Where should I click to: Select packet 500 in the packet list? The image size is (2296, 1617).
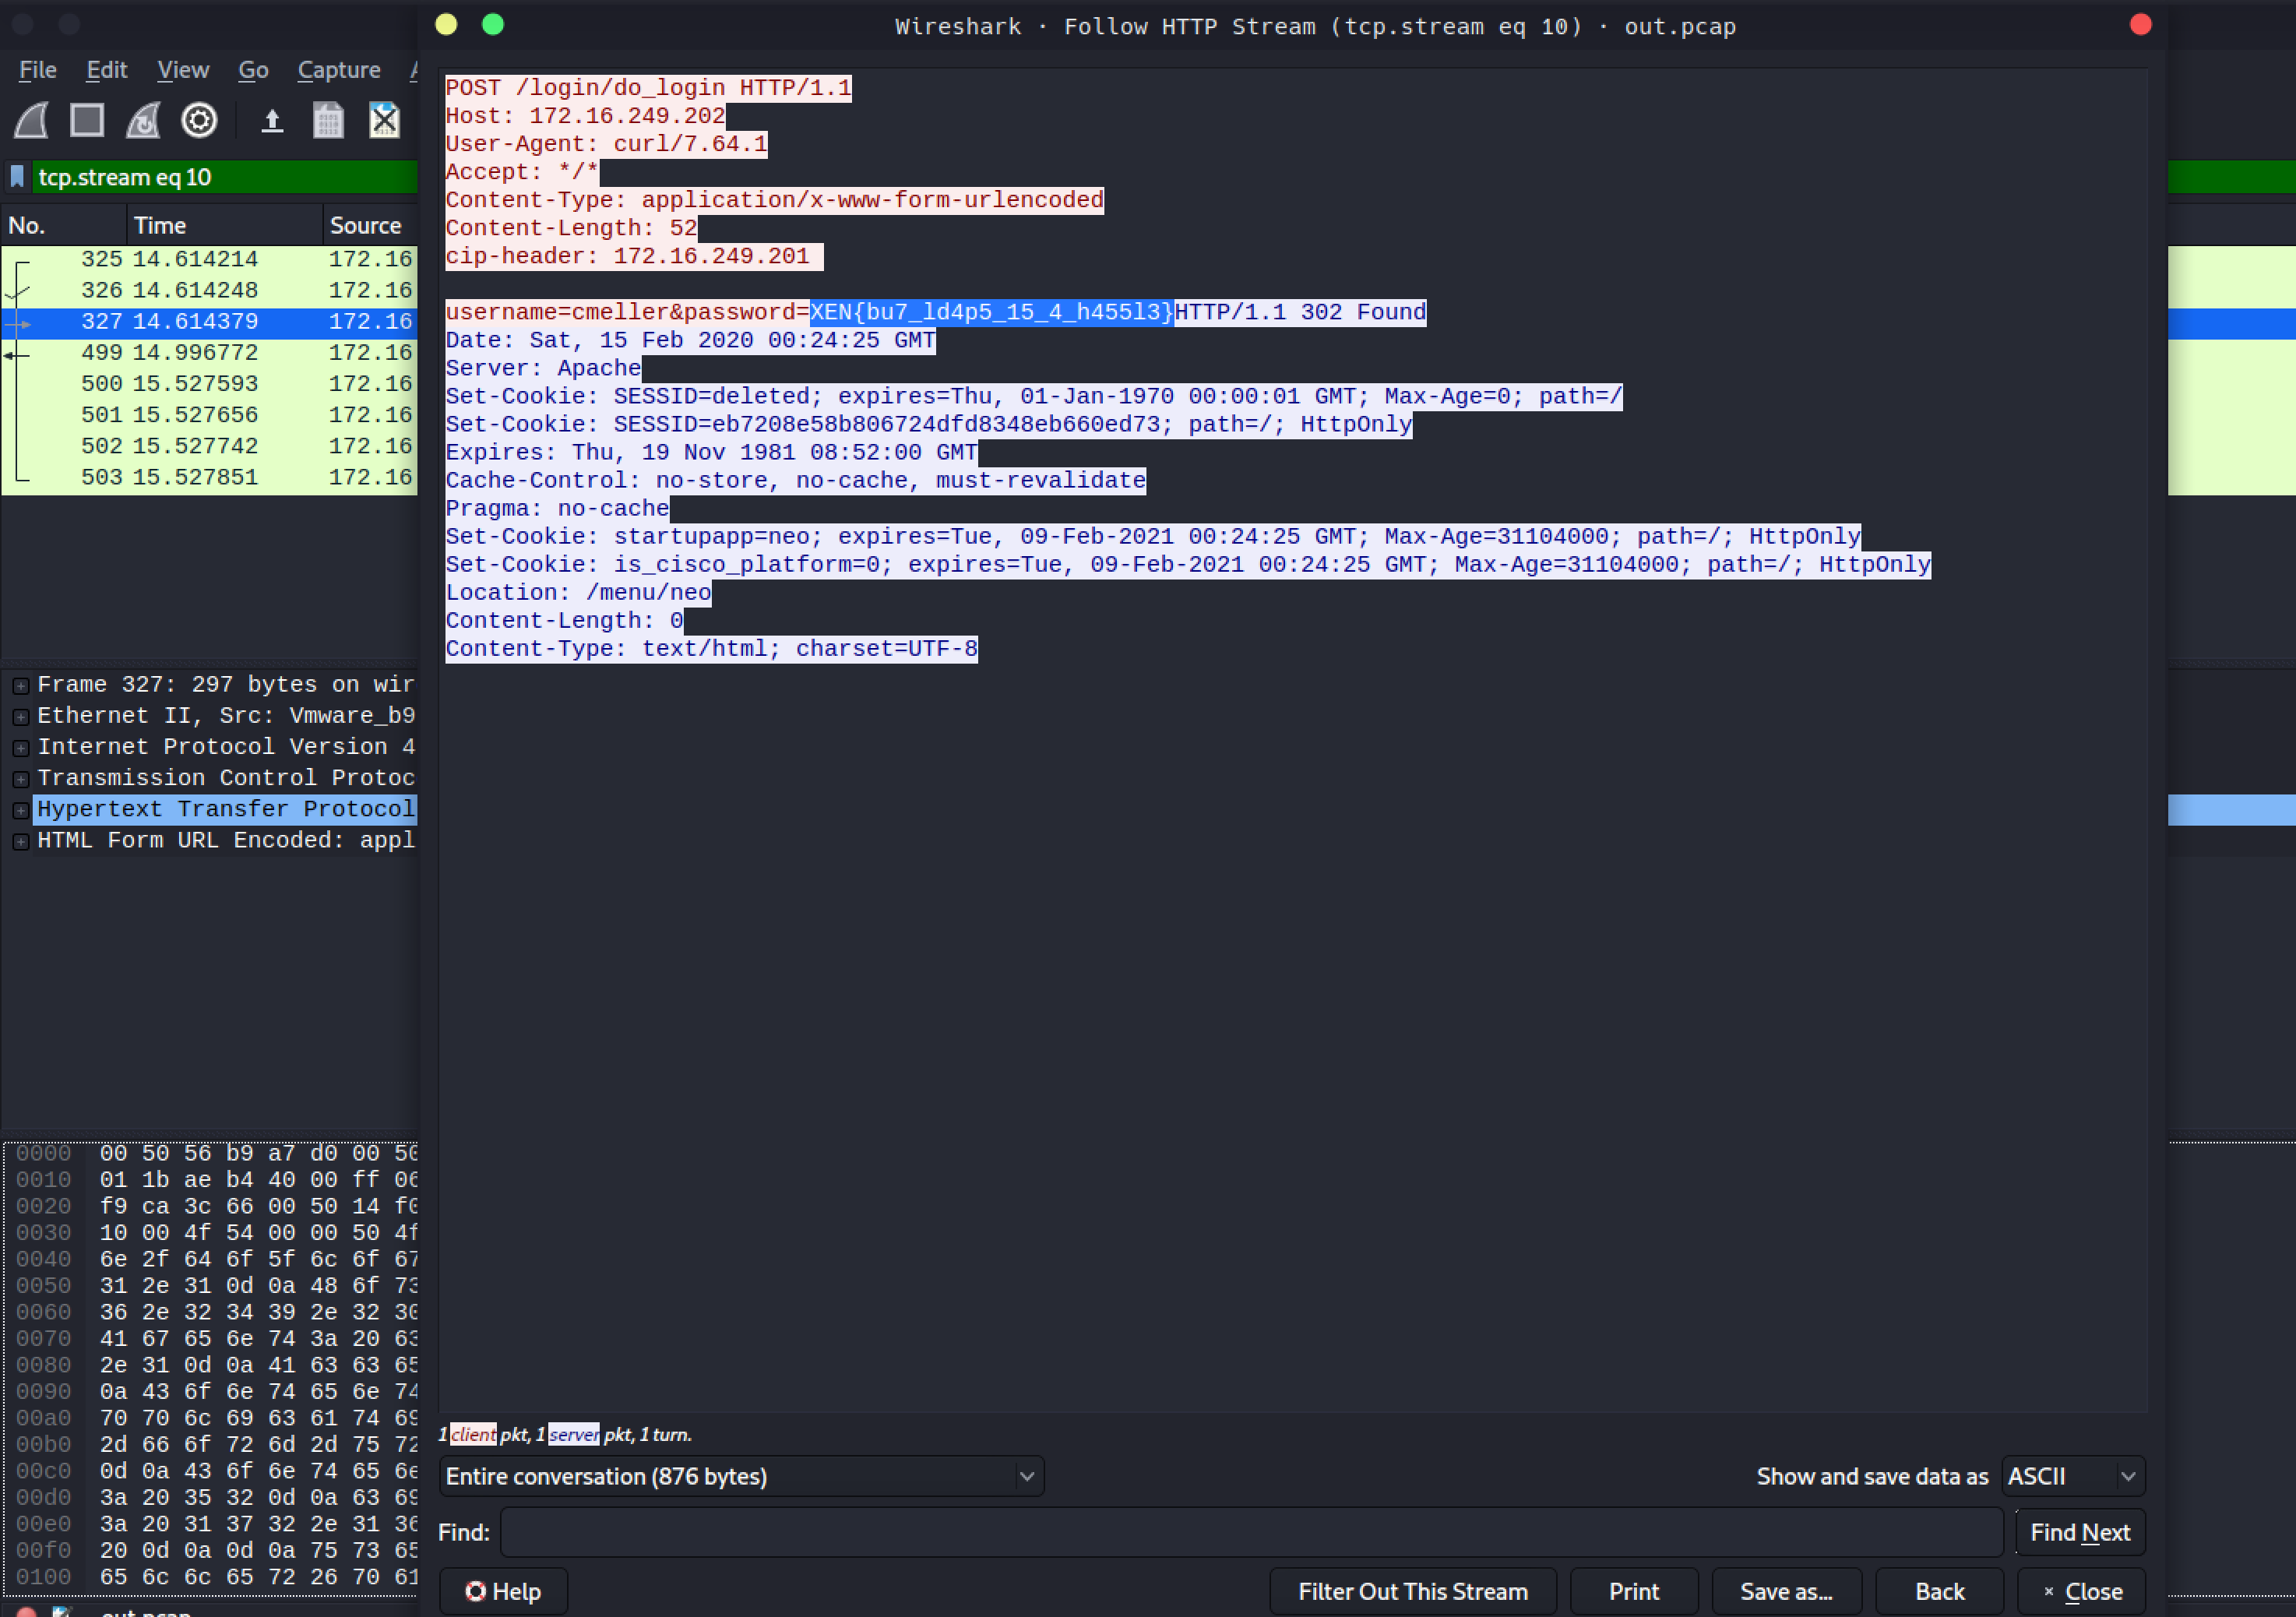(209, 383)
